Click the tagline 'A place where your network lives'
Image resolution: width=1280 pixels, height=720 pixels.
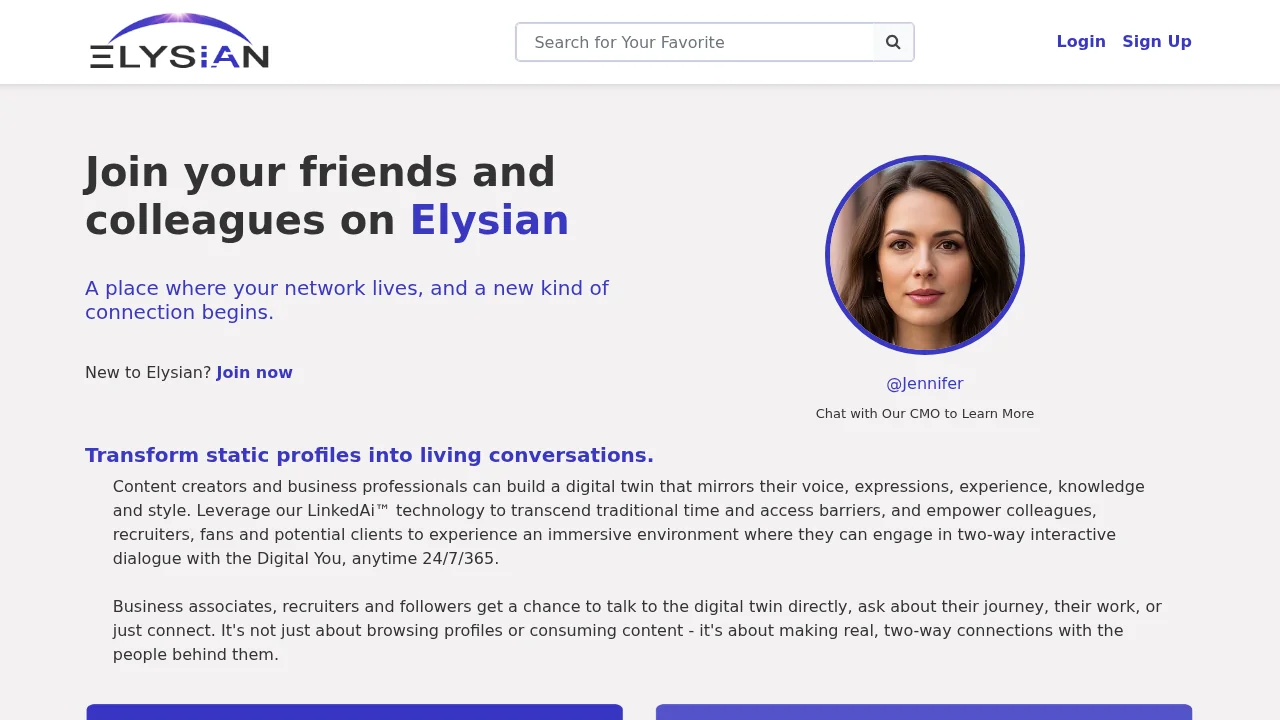click(x=347, y=299)
